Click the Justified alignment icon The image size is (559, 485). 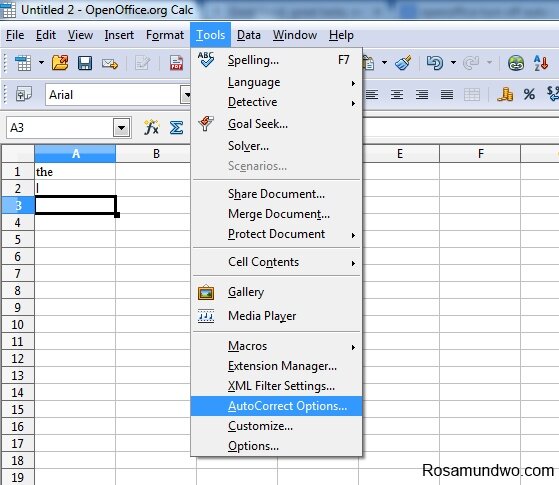point(447,95)
